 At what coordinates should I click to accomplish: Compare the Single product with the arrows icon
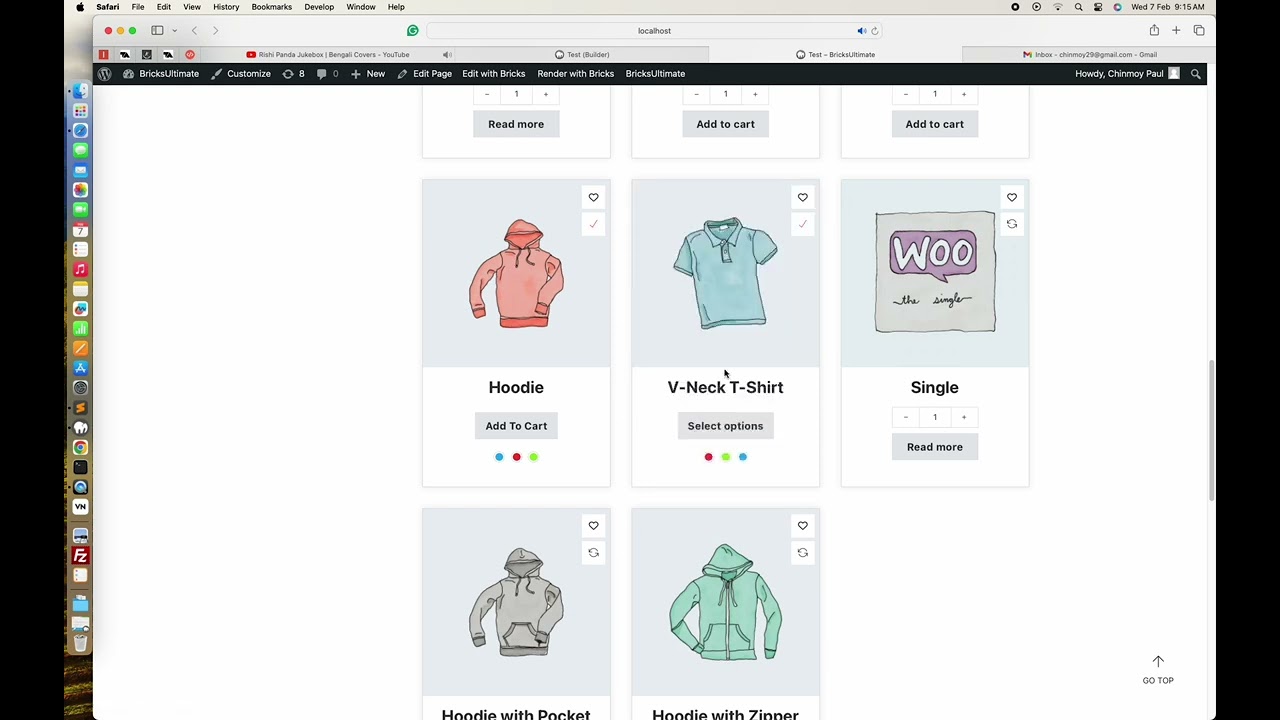click(1011, 224)
